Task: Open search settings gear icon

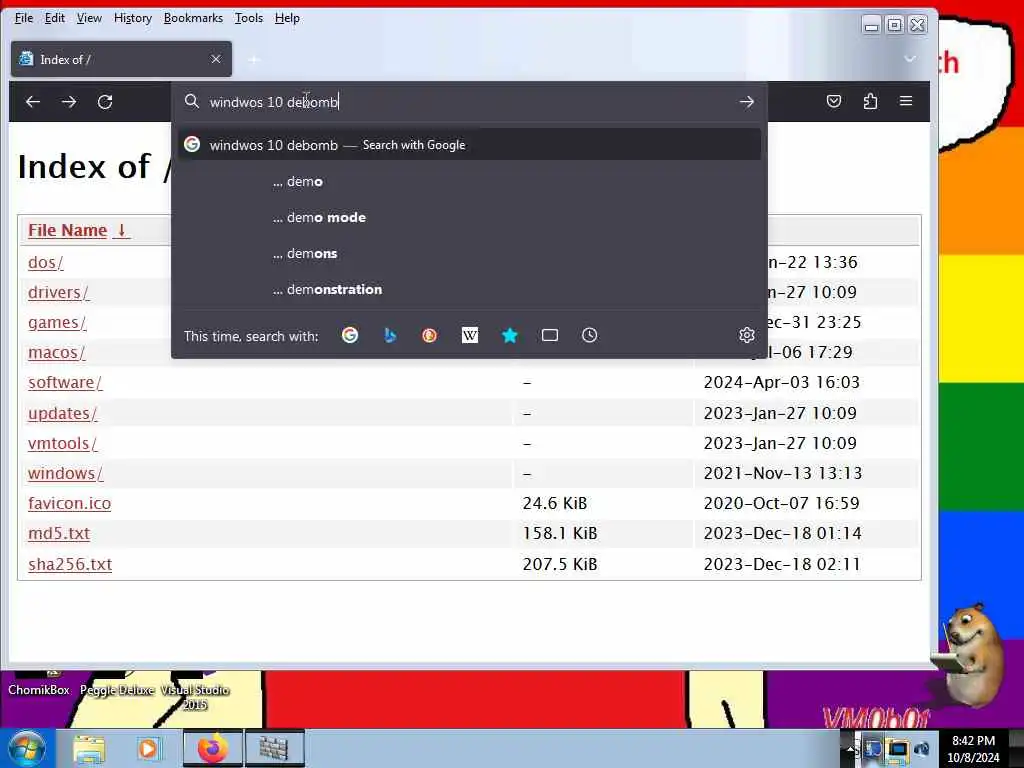Action: click(746, 335)
